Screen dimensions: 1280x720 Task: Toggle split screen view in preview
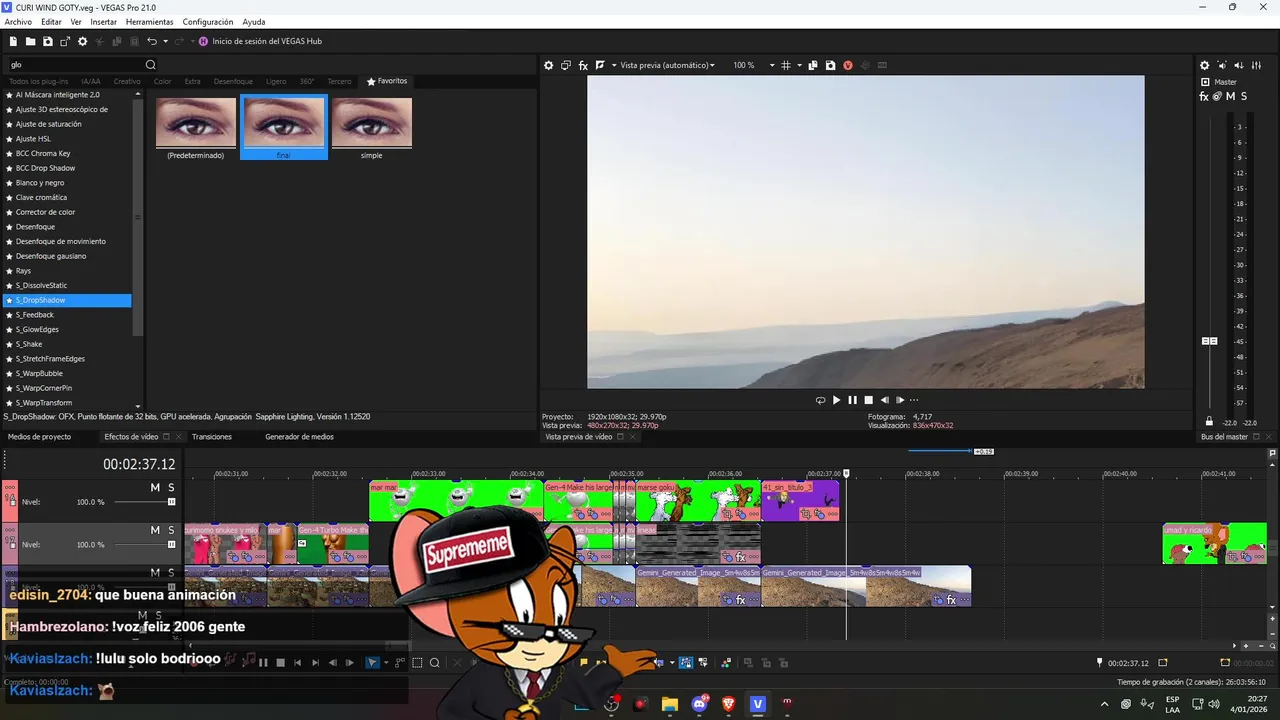(600, 65)
